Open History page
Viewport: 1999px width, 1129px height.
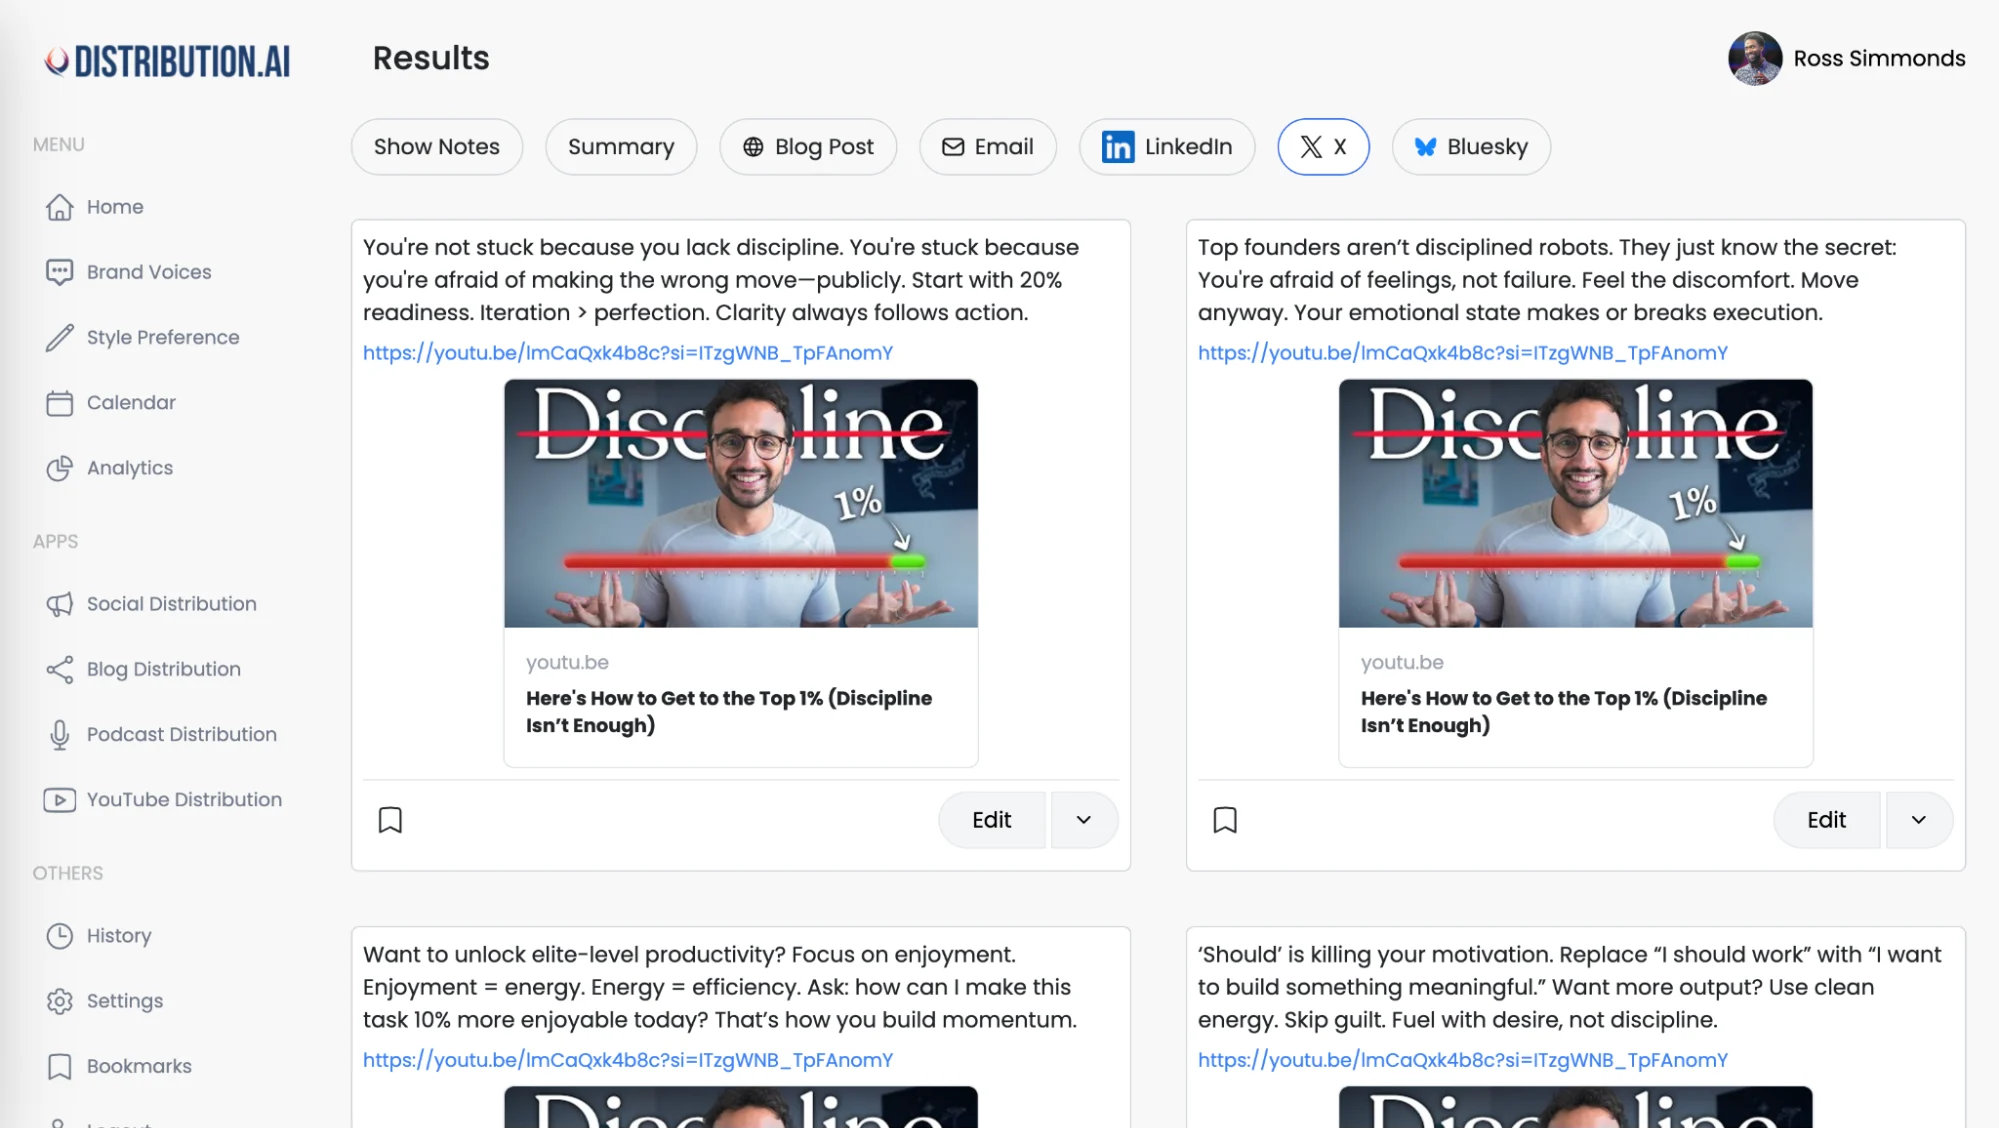click(x=119, y=936)
